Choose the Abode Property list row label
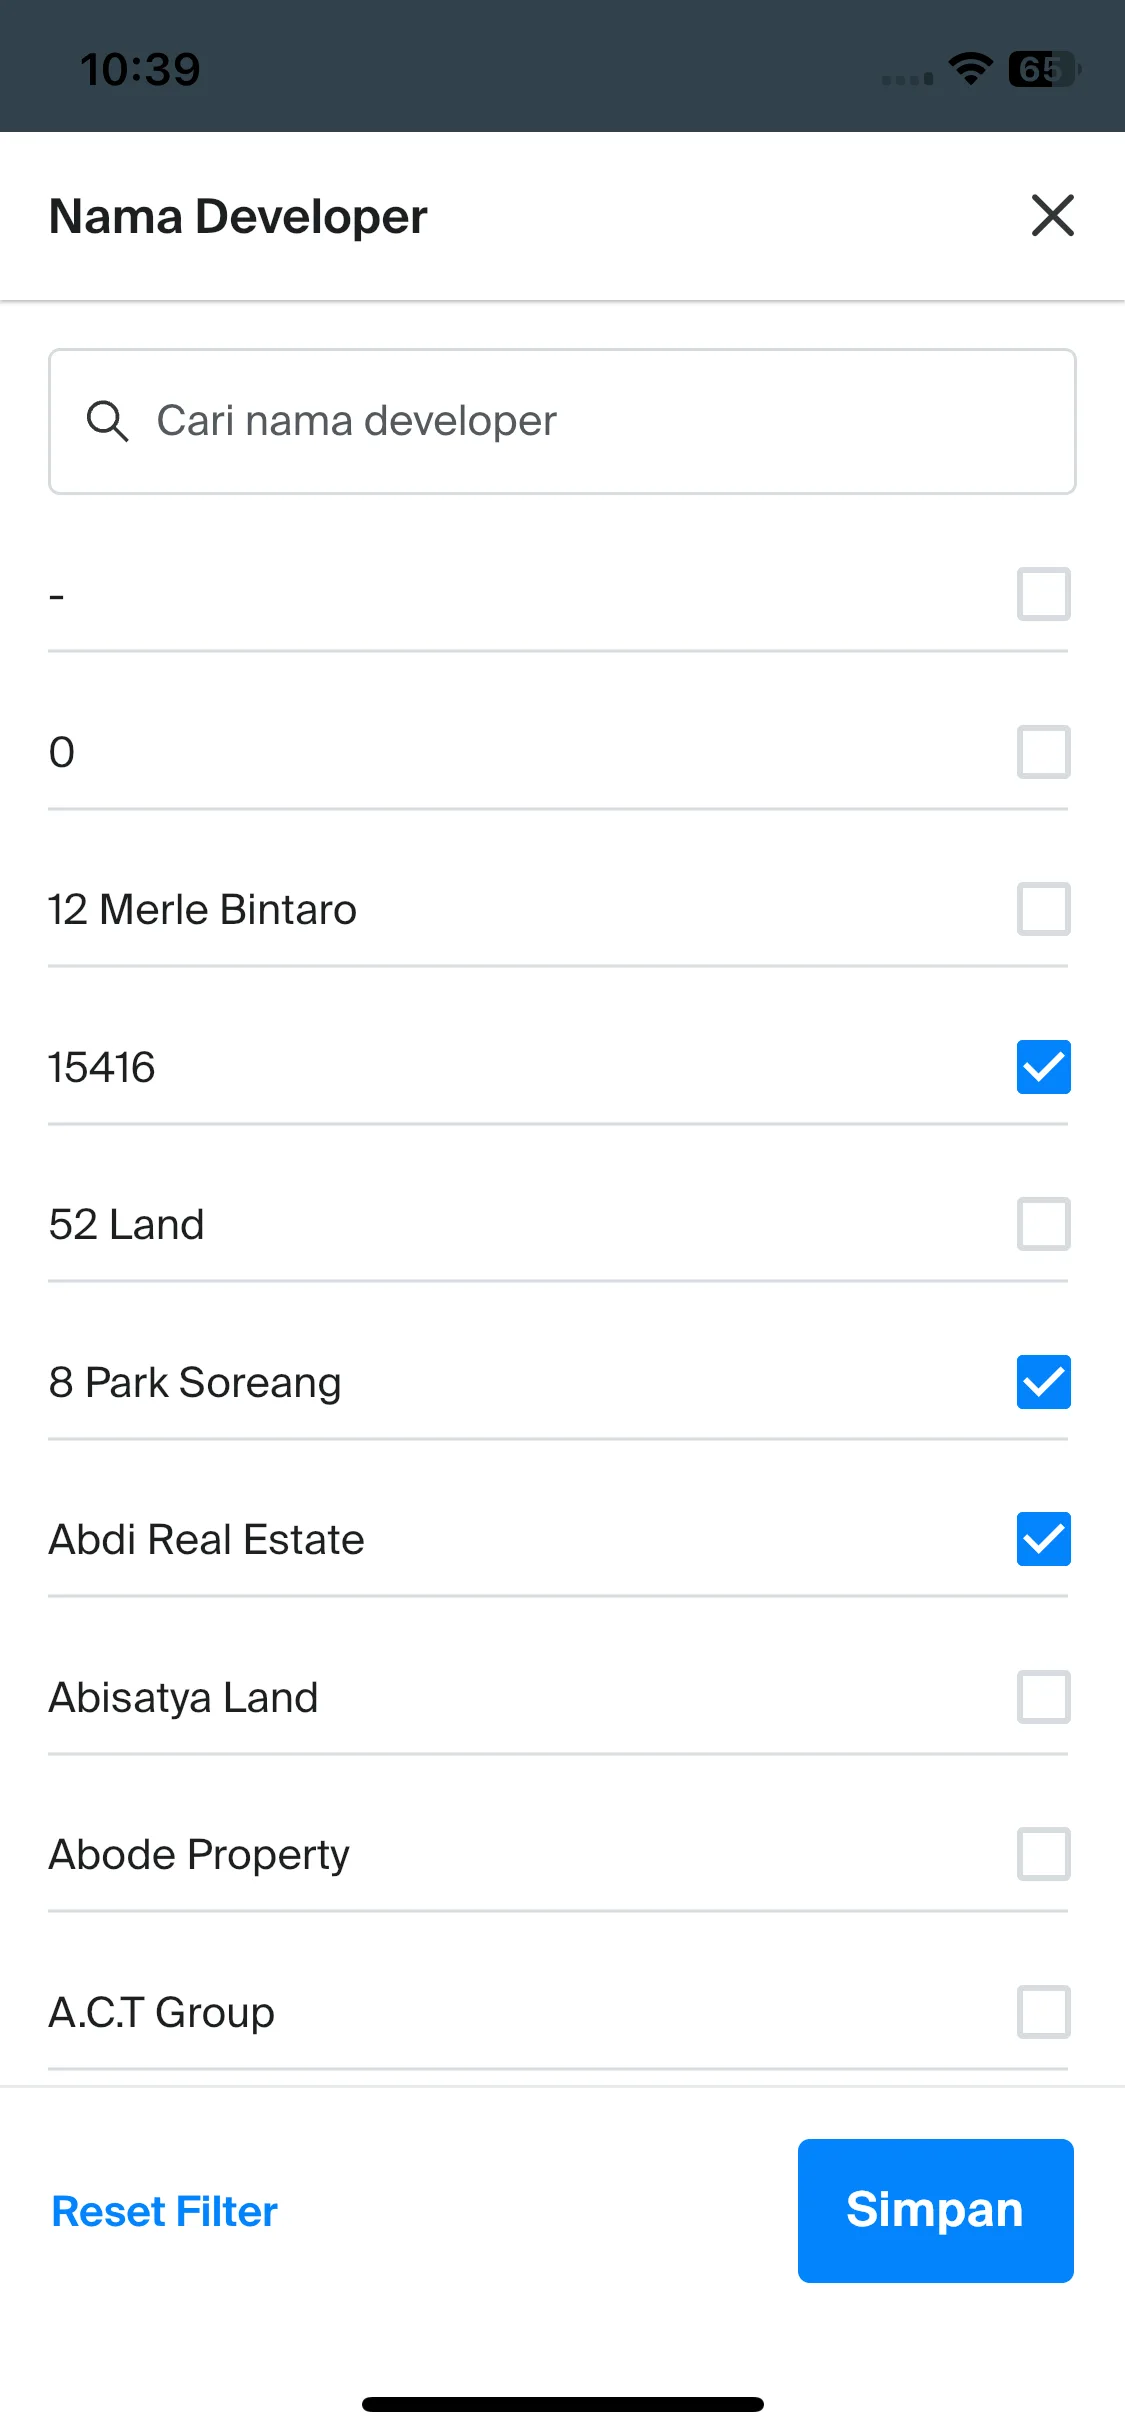Viewport: 1125px width, 2436px height. tap(199, 1855)
